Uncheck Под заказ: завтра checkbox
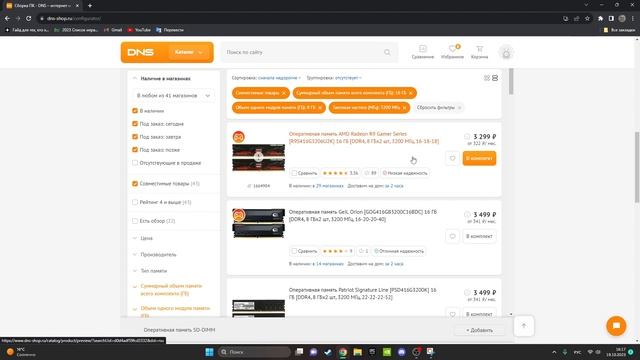This screenshot has width=640, height=360. (135, 137)
